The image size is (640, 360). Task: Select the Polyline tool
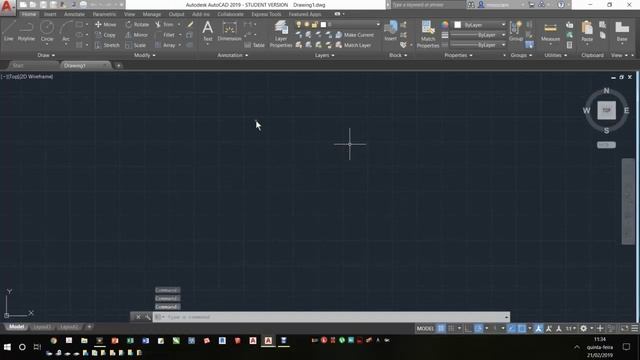coord(26,31)
